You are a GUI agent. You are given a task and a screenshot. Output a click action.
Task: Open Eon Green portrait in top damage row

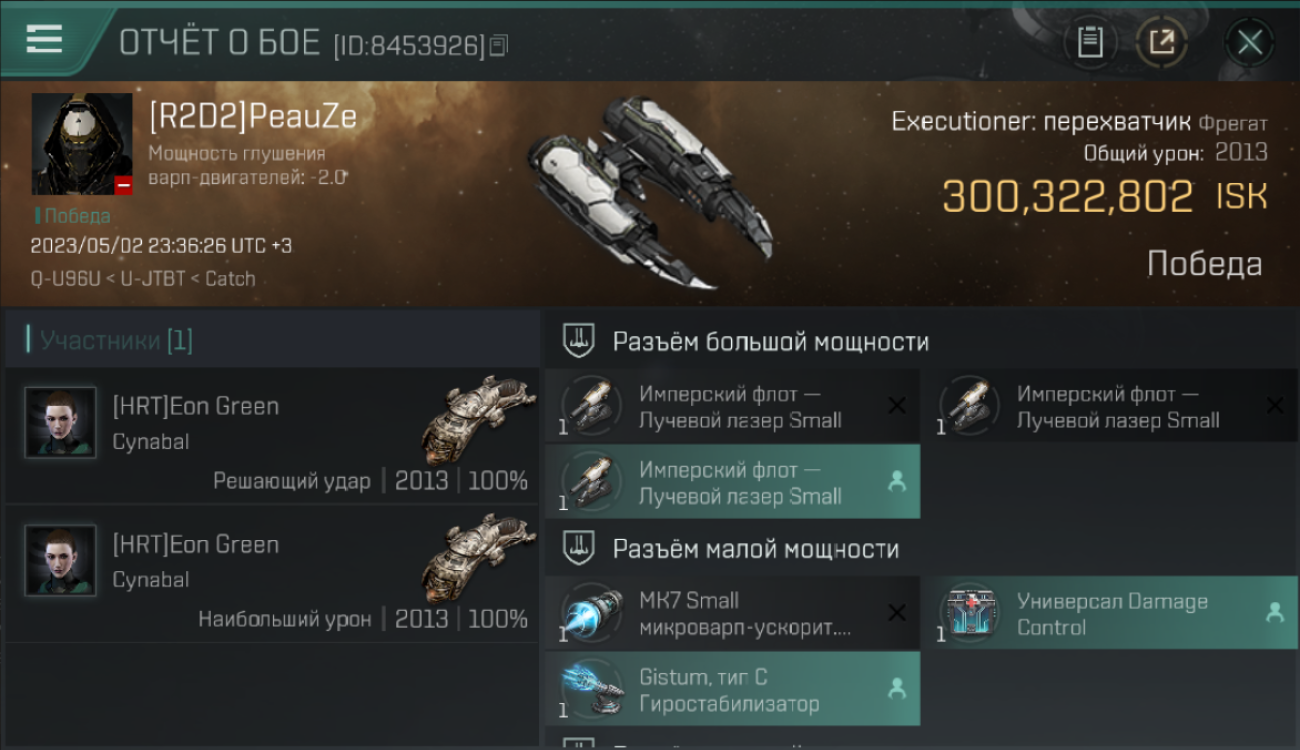point(60,560)
